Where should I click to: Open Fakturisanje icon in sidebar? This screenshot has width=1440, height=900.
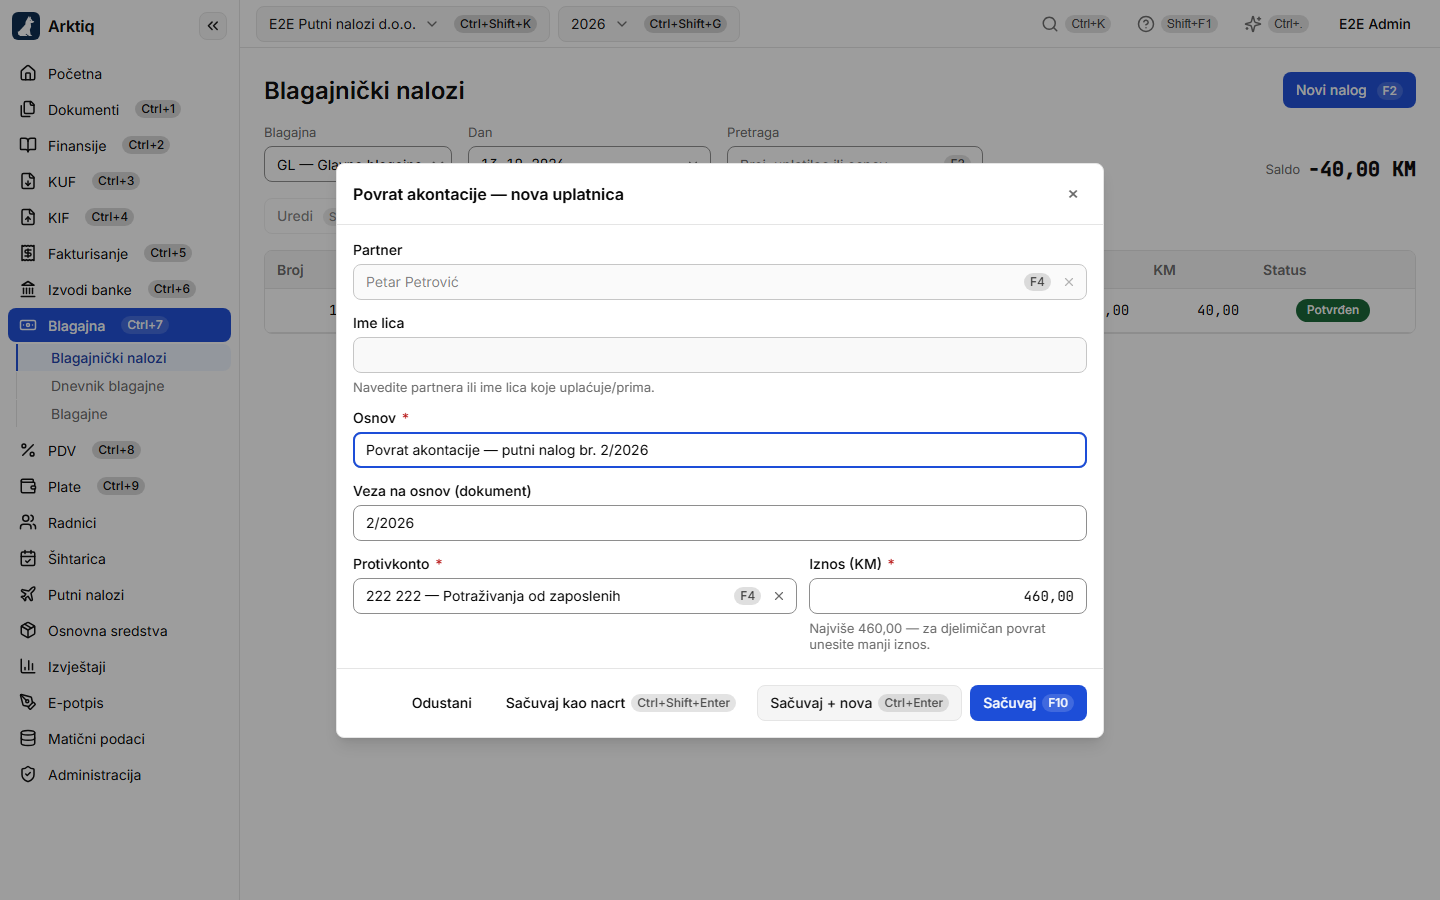pyautogui.click(x=28, y=253)
